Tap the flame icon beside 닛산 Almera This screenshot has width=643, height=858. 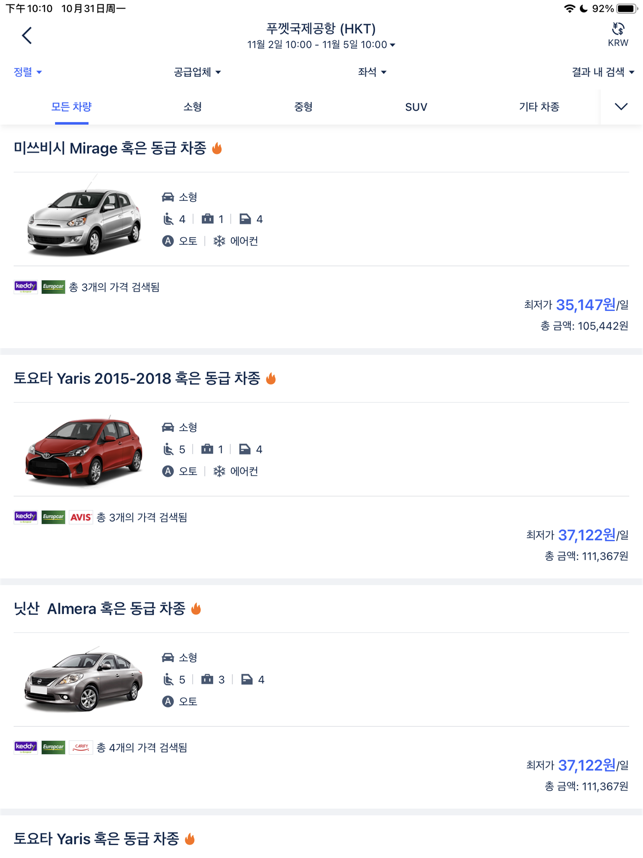196,609
